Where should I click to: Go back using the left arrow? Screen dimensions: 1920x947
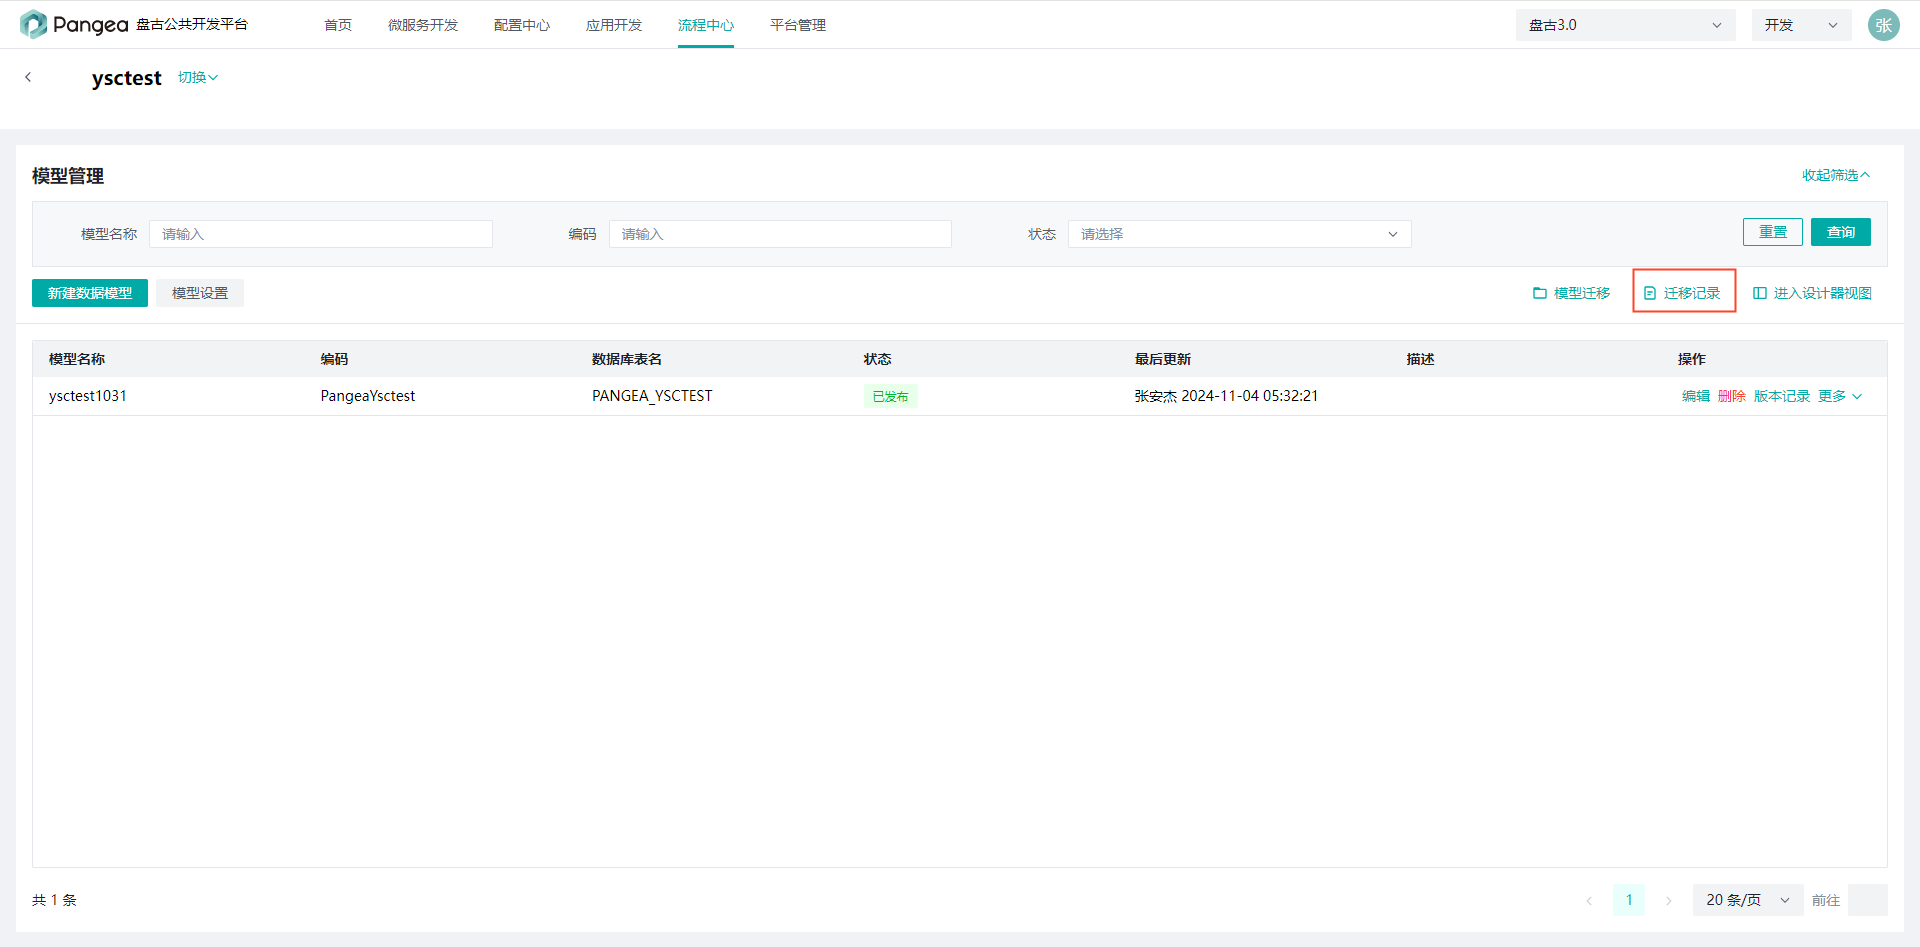28,77
